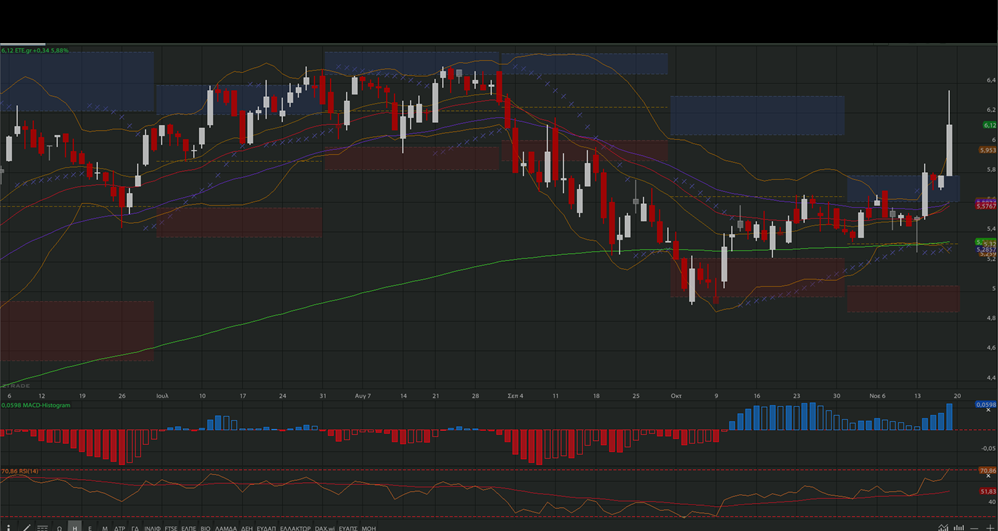998x531 pixels.
Task: Click the 'Νοε 6' date on time axis
Action: coord(878,395)
